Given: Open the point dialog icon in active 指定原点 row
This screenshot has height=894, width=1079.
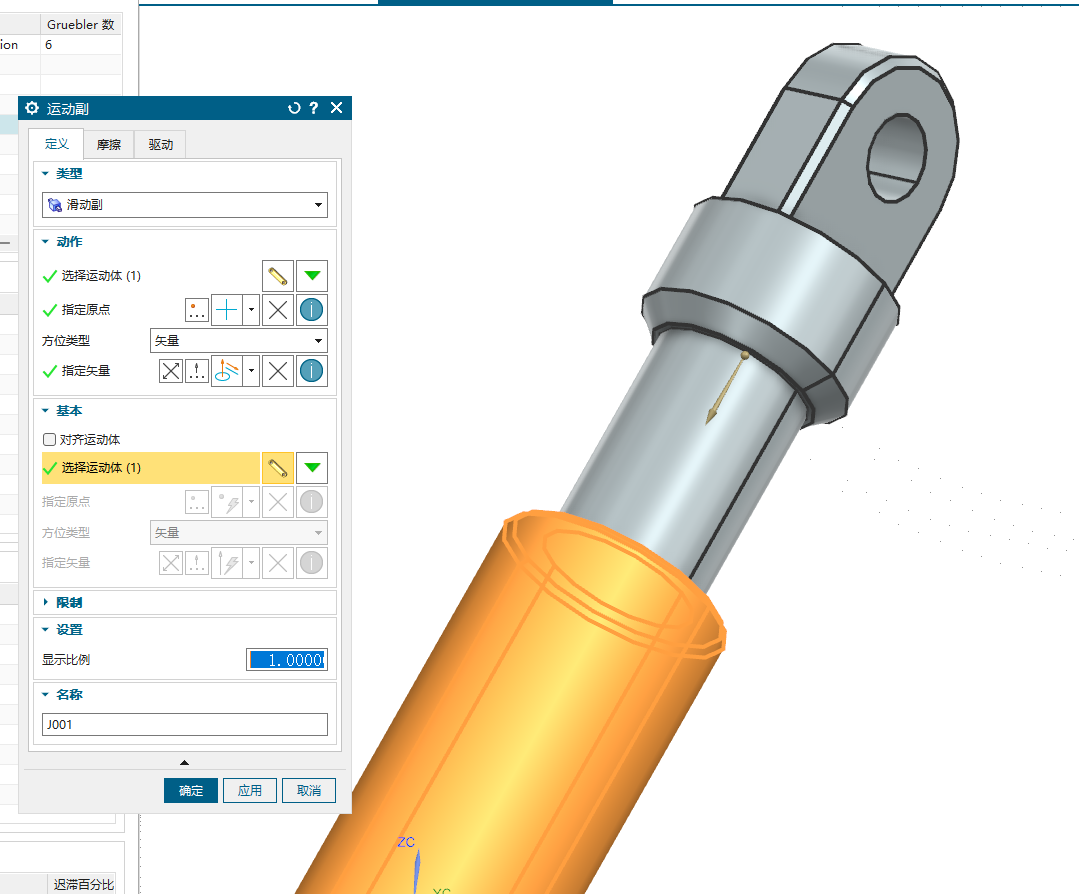Looking at the screenshot, I should [197, 310].
